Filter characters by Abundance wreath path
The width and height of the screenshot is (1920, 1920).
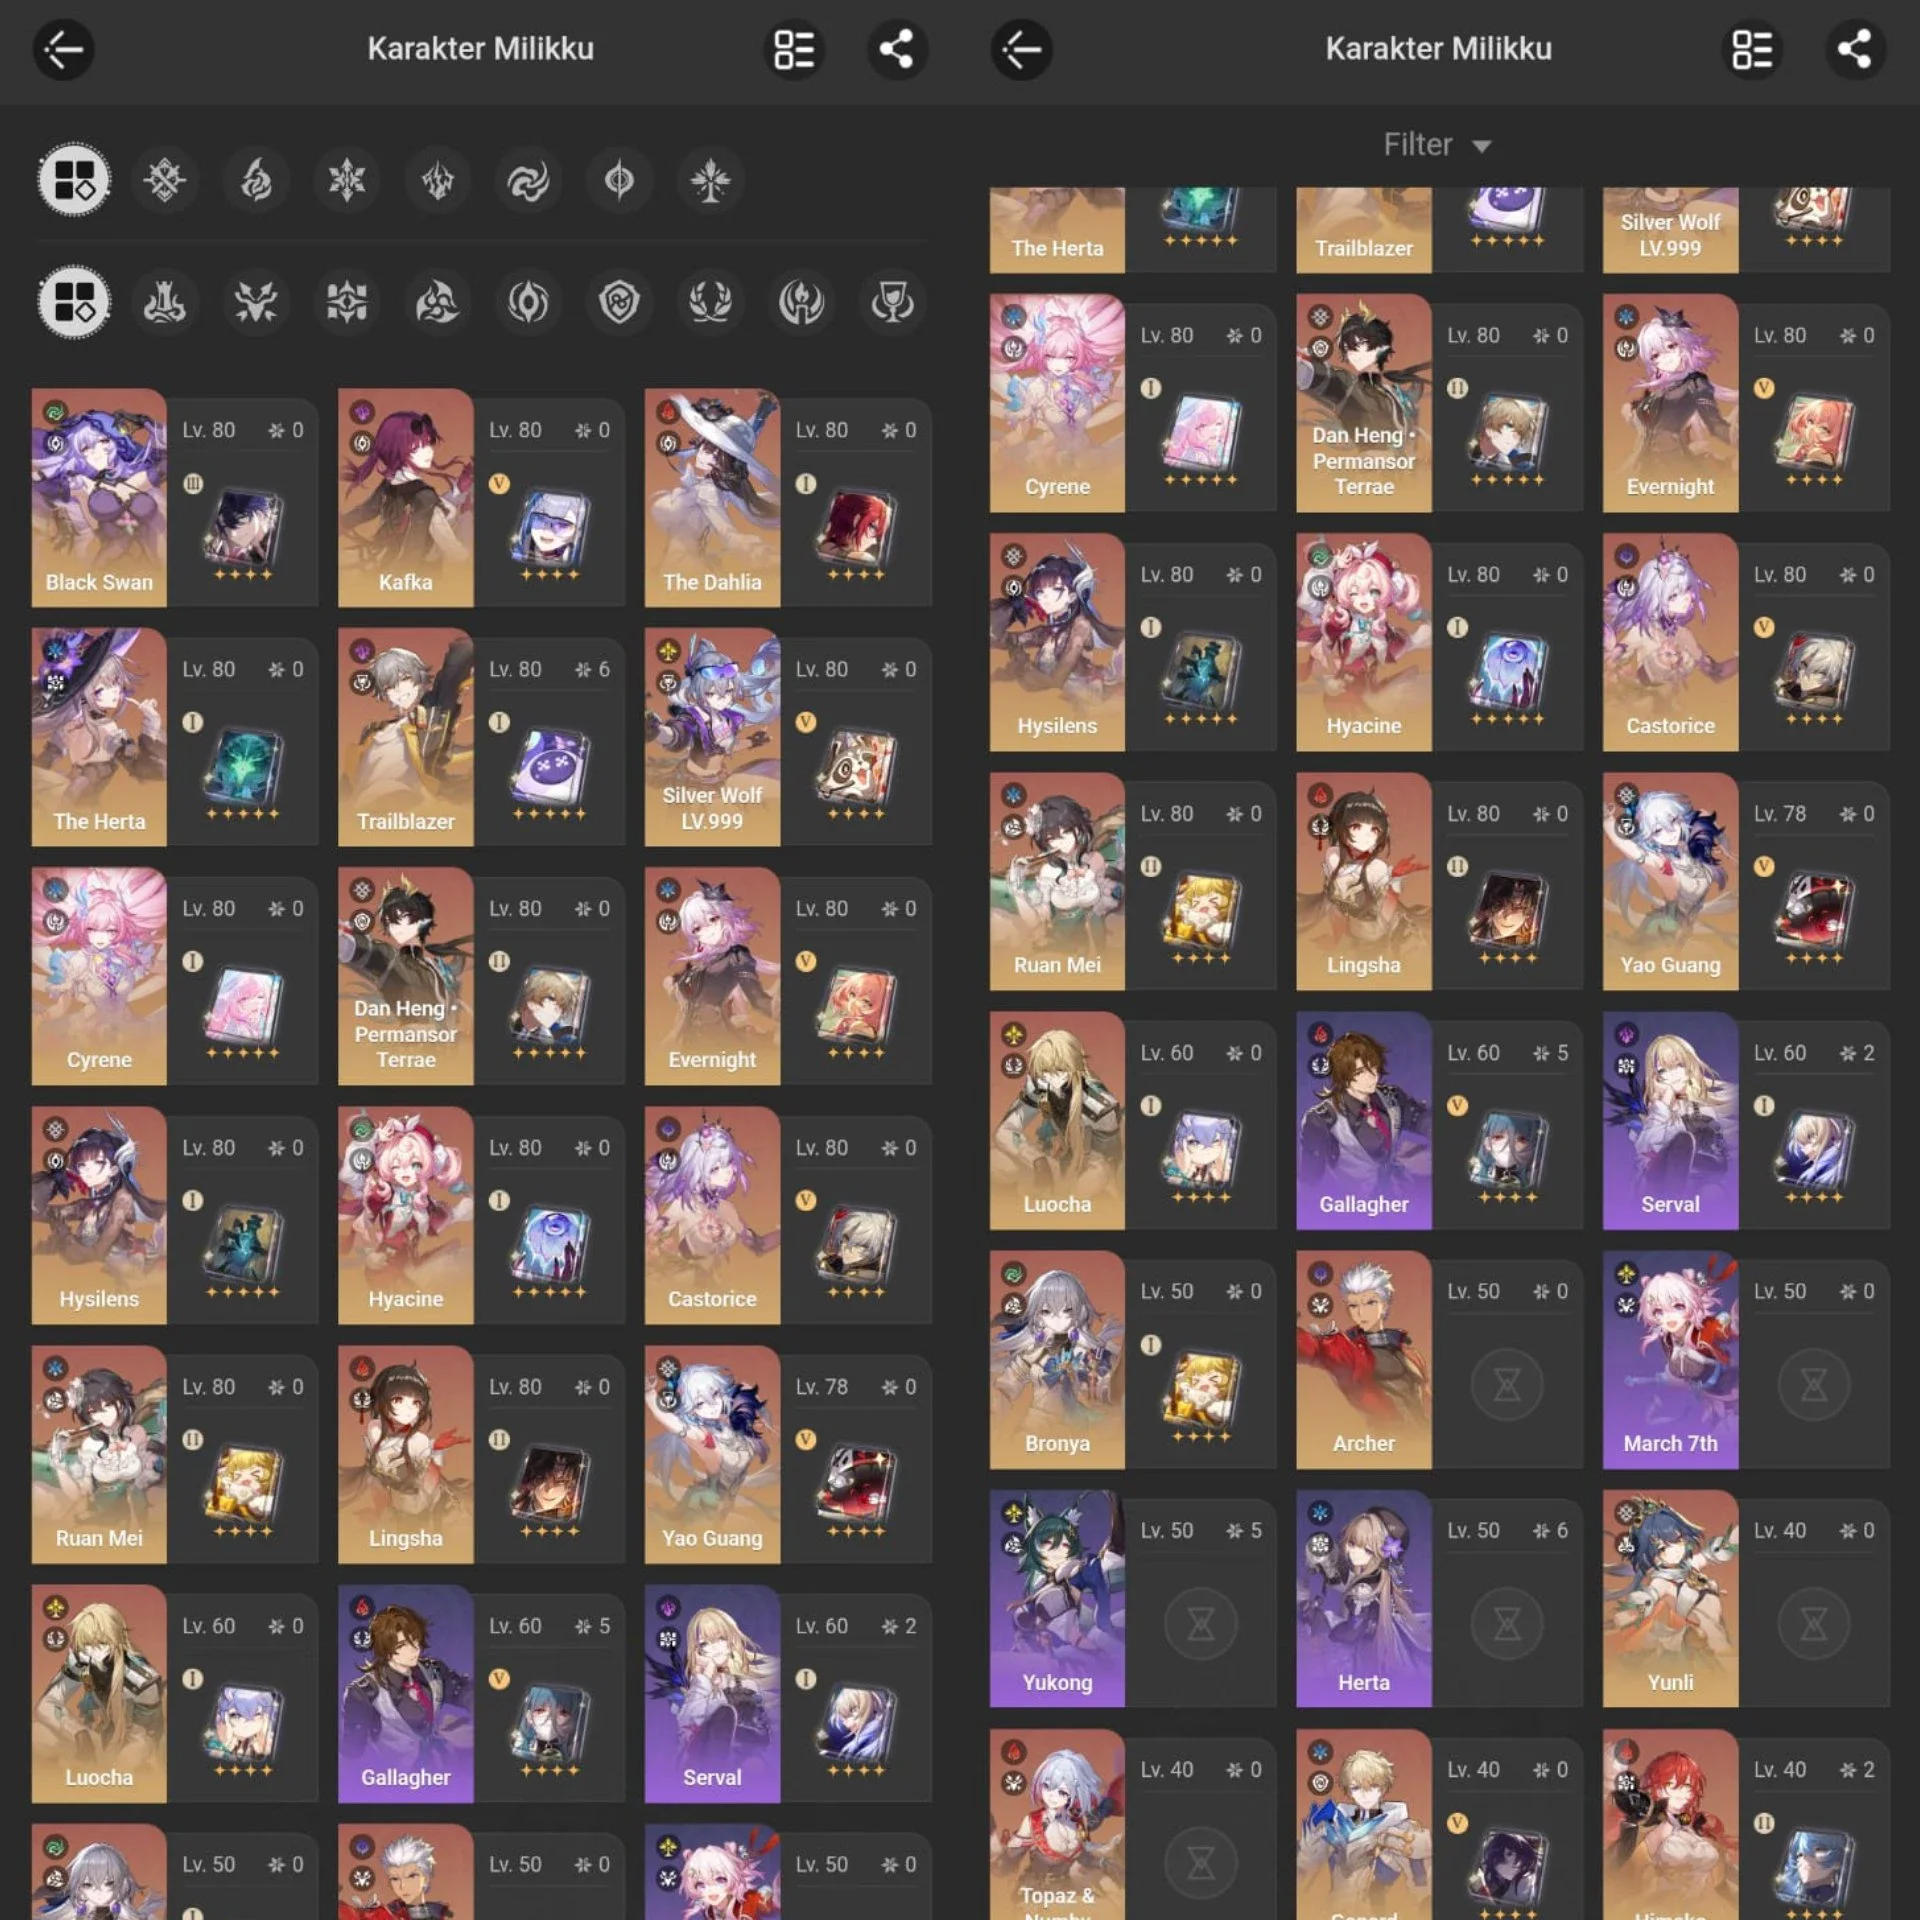coord(710,301)
